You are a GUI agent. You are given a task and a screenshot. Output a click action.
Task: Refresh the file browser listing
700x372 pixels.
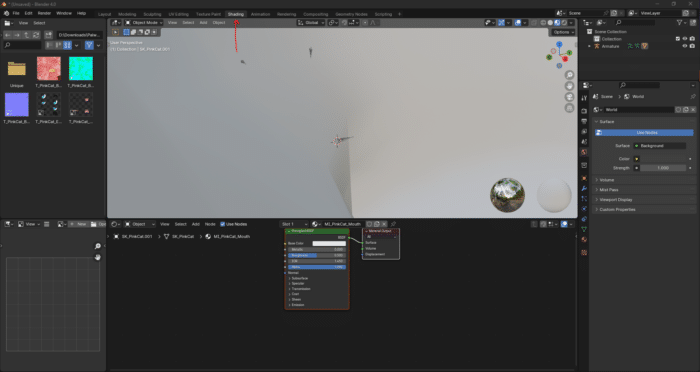pos(36,35)
